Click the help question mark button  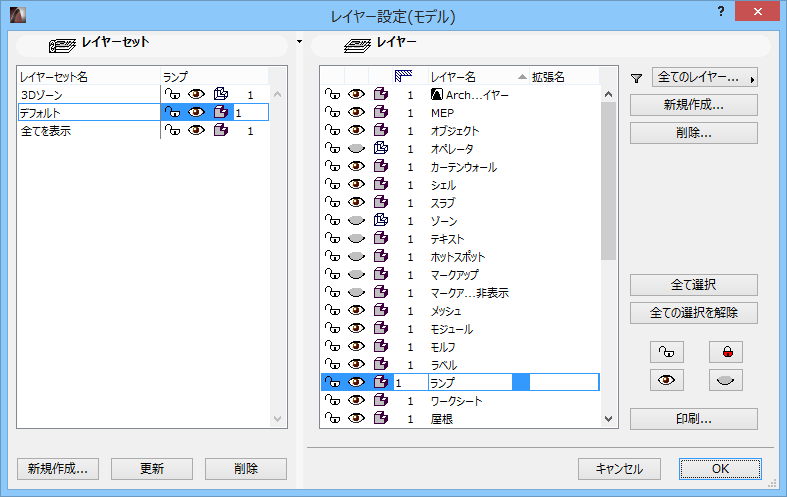(x=721, y=12)
